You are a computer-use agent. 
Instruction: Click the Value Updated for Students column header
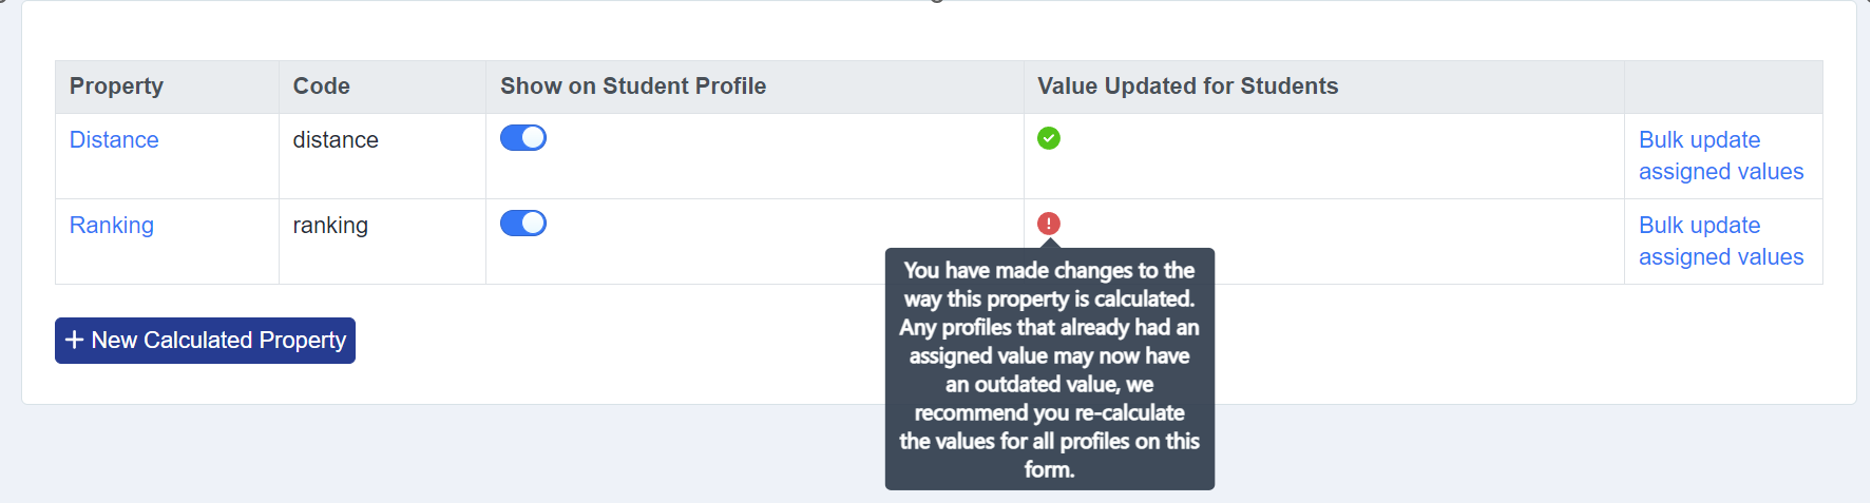click(1187, 86)
